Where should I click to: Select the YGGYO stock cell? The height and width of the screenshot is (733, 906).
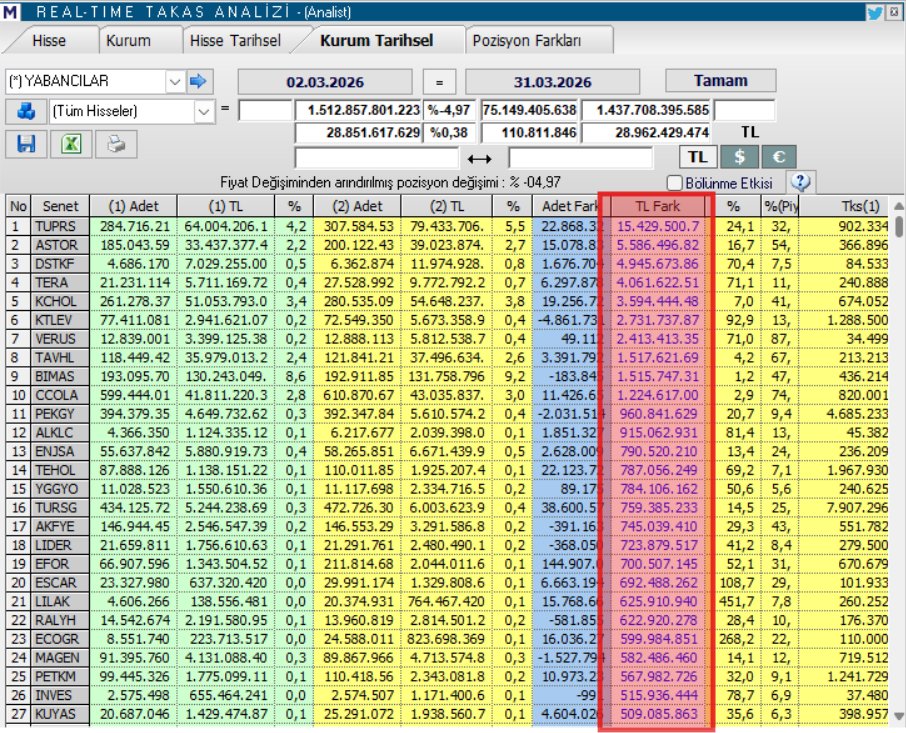(60, 489)
